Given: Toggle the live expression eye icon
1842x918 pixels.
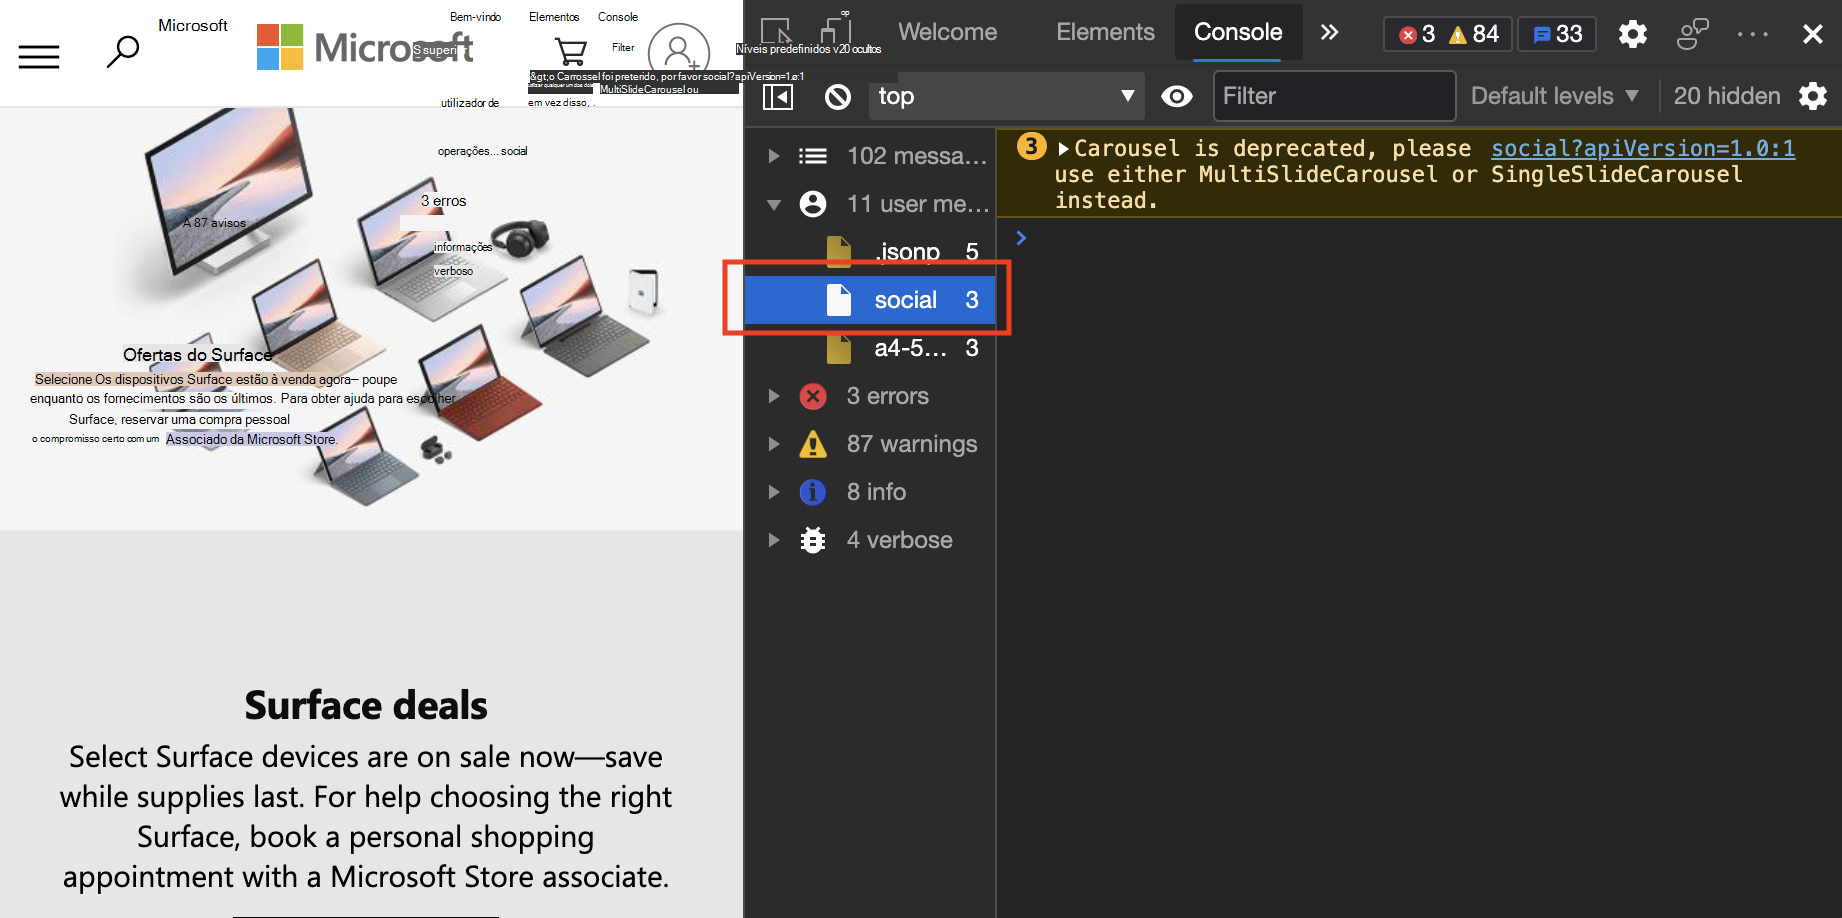Looking at the screenshot, I should click(x=1177, y=96).
